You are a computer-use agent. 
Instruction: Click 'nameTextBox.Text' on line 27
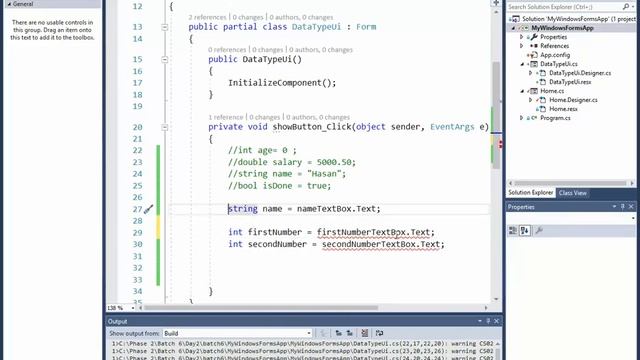(336, 209)
